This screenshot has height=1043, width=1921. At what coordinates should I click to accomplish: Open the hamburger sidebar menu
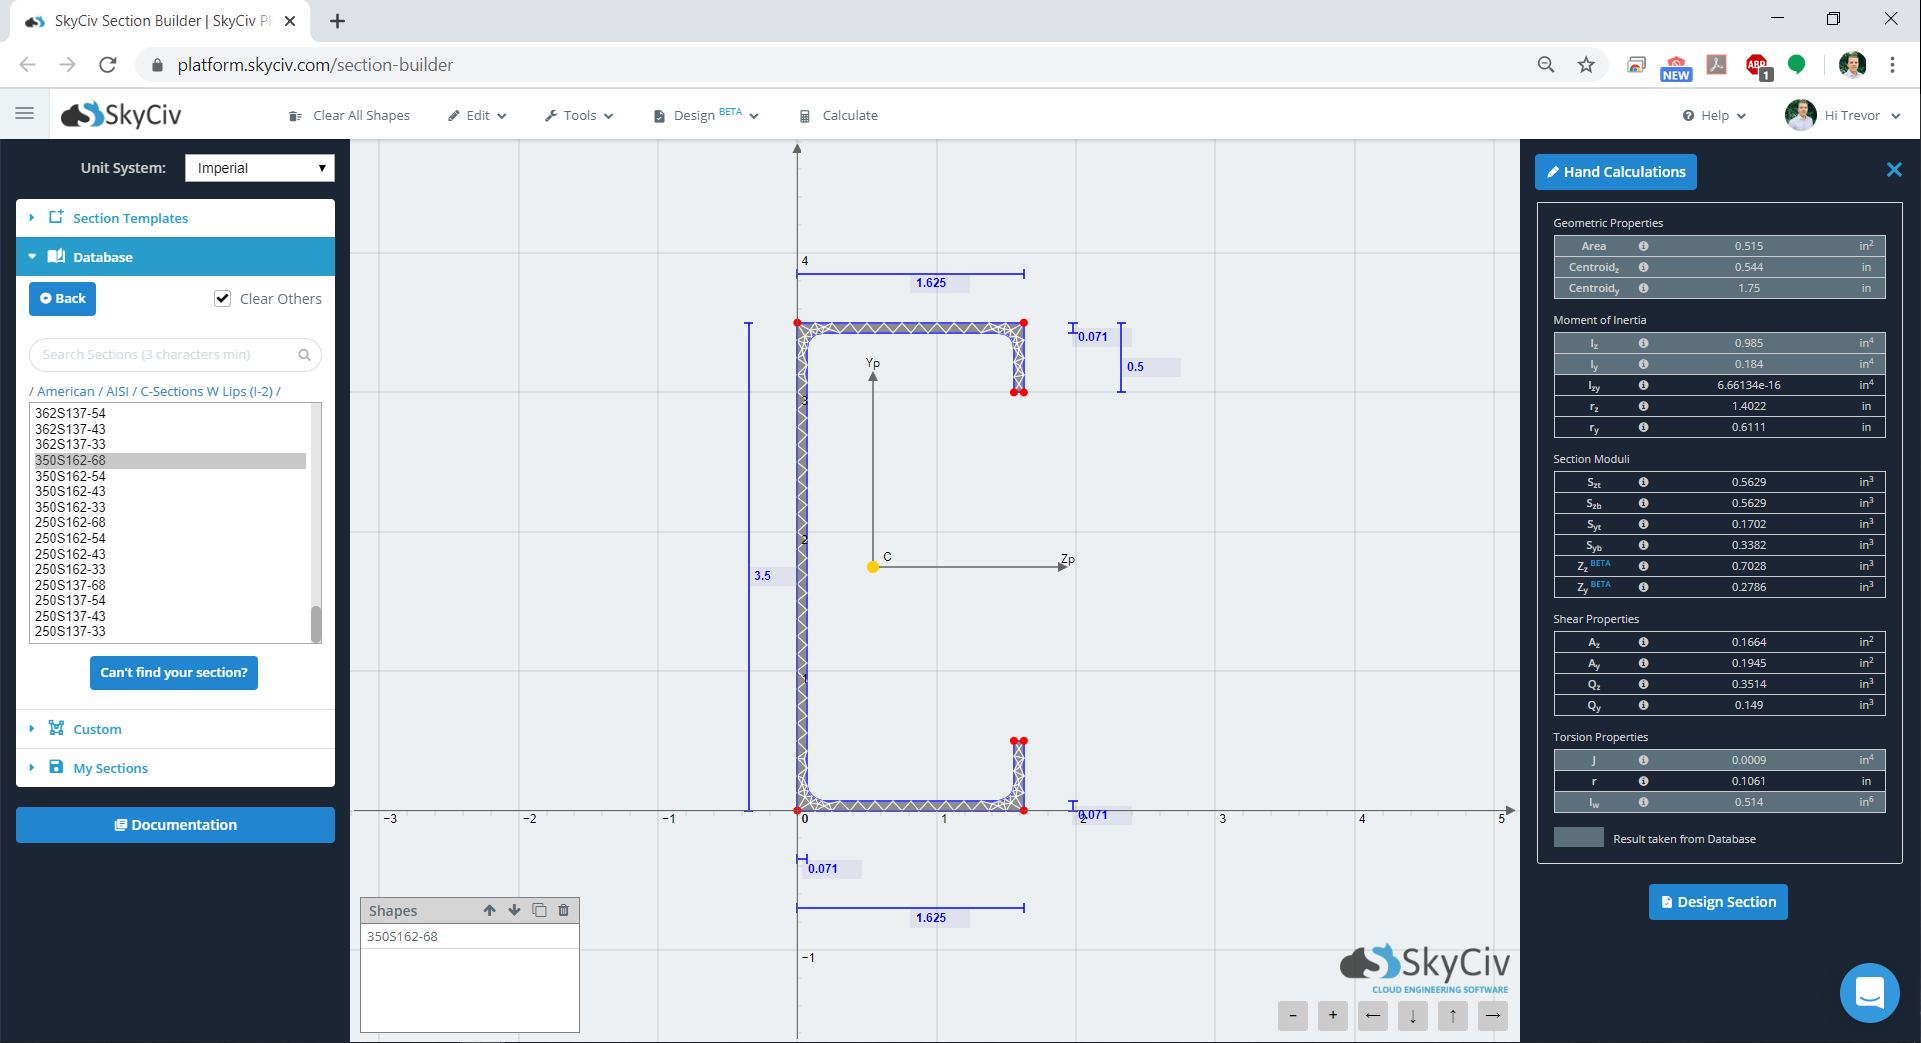click(x=25, y=114)
